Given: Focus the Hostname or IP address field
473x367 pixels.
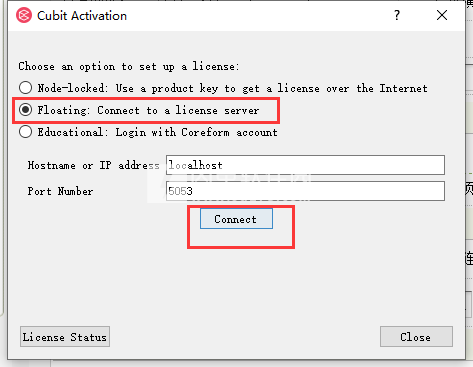Looking at the screenshot, I should click(x=305, y=165).
